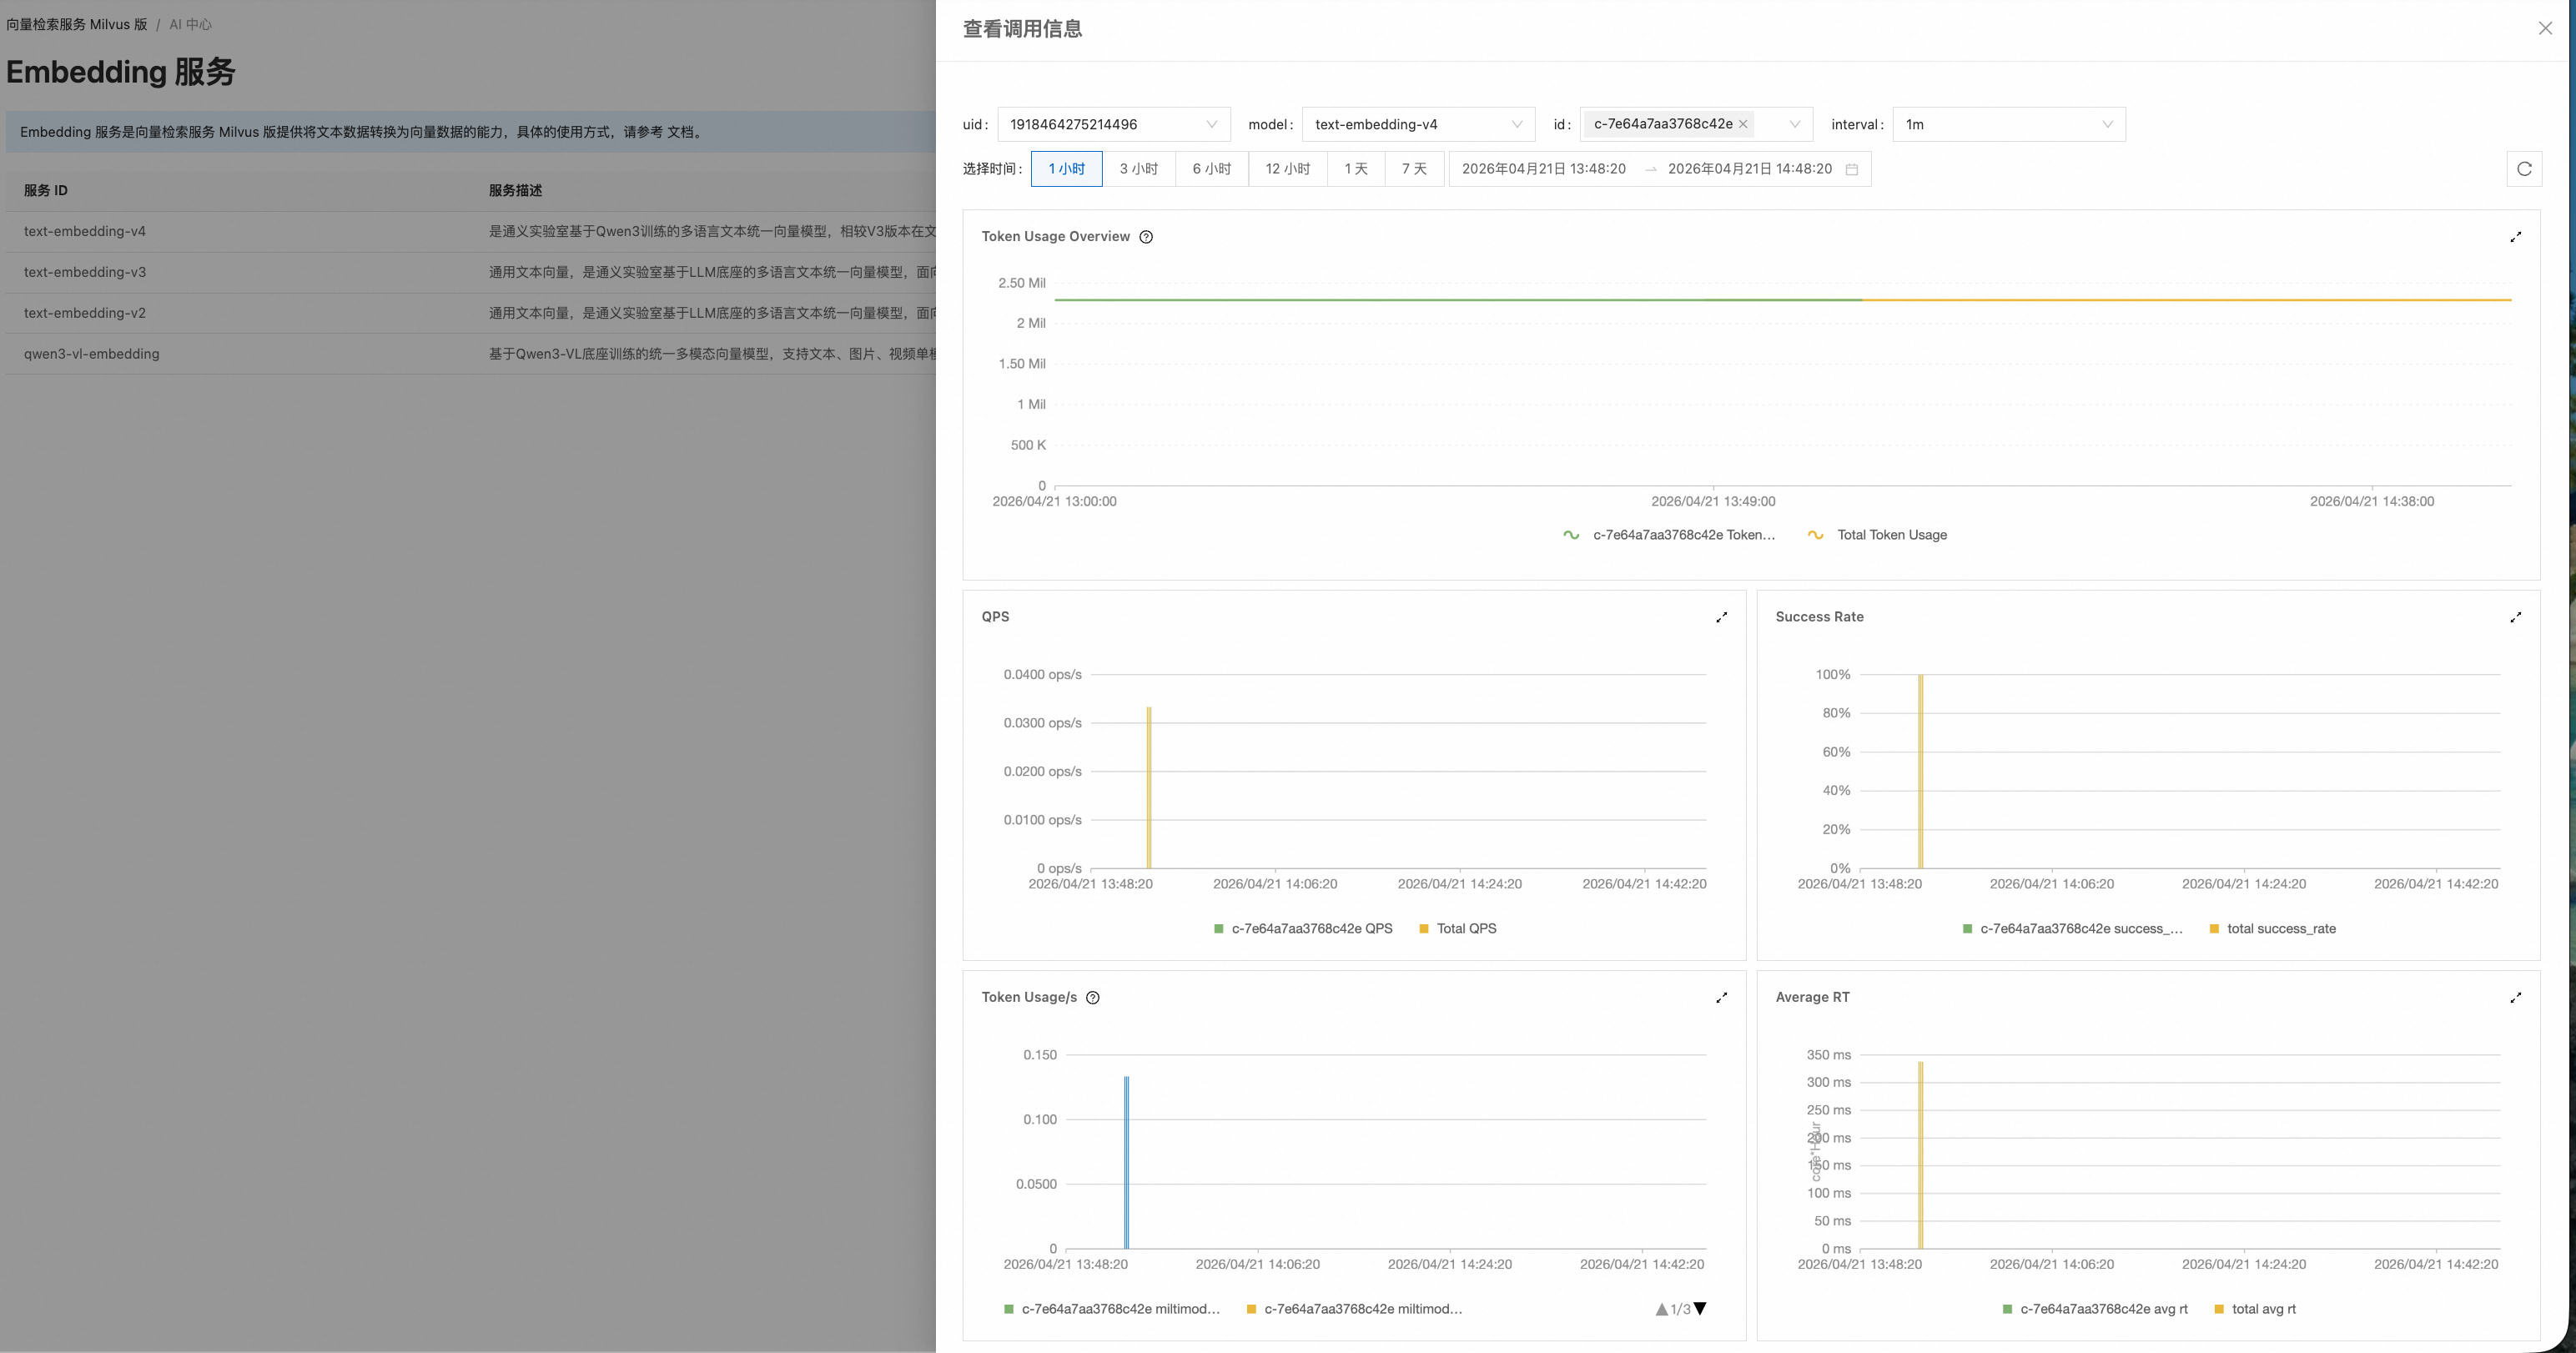Screen dimensions: 2576x1353
Task: Toggle total success_rate legend series
Action: click(2273, 929)
